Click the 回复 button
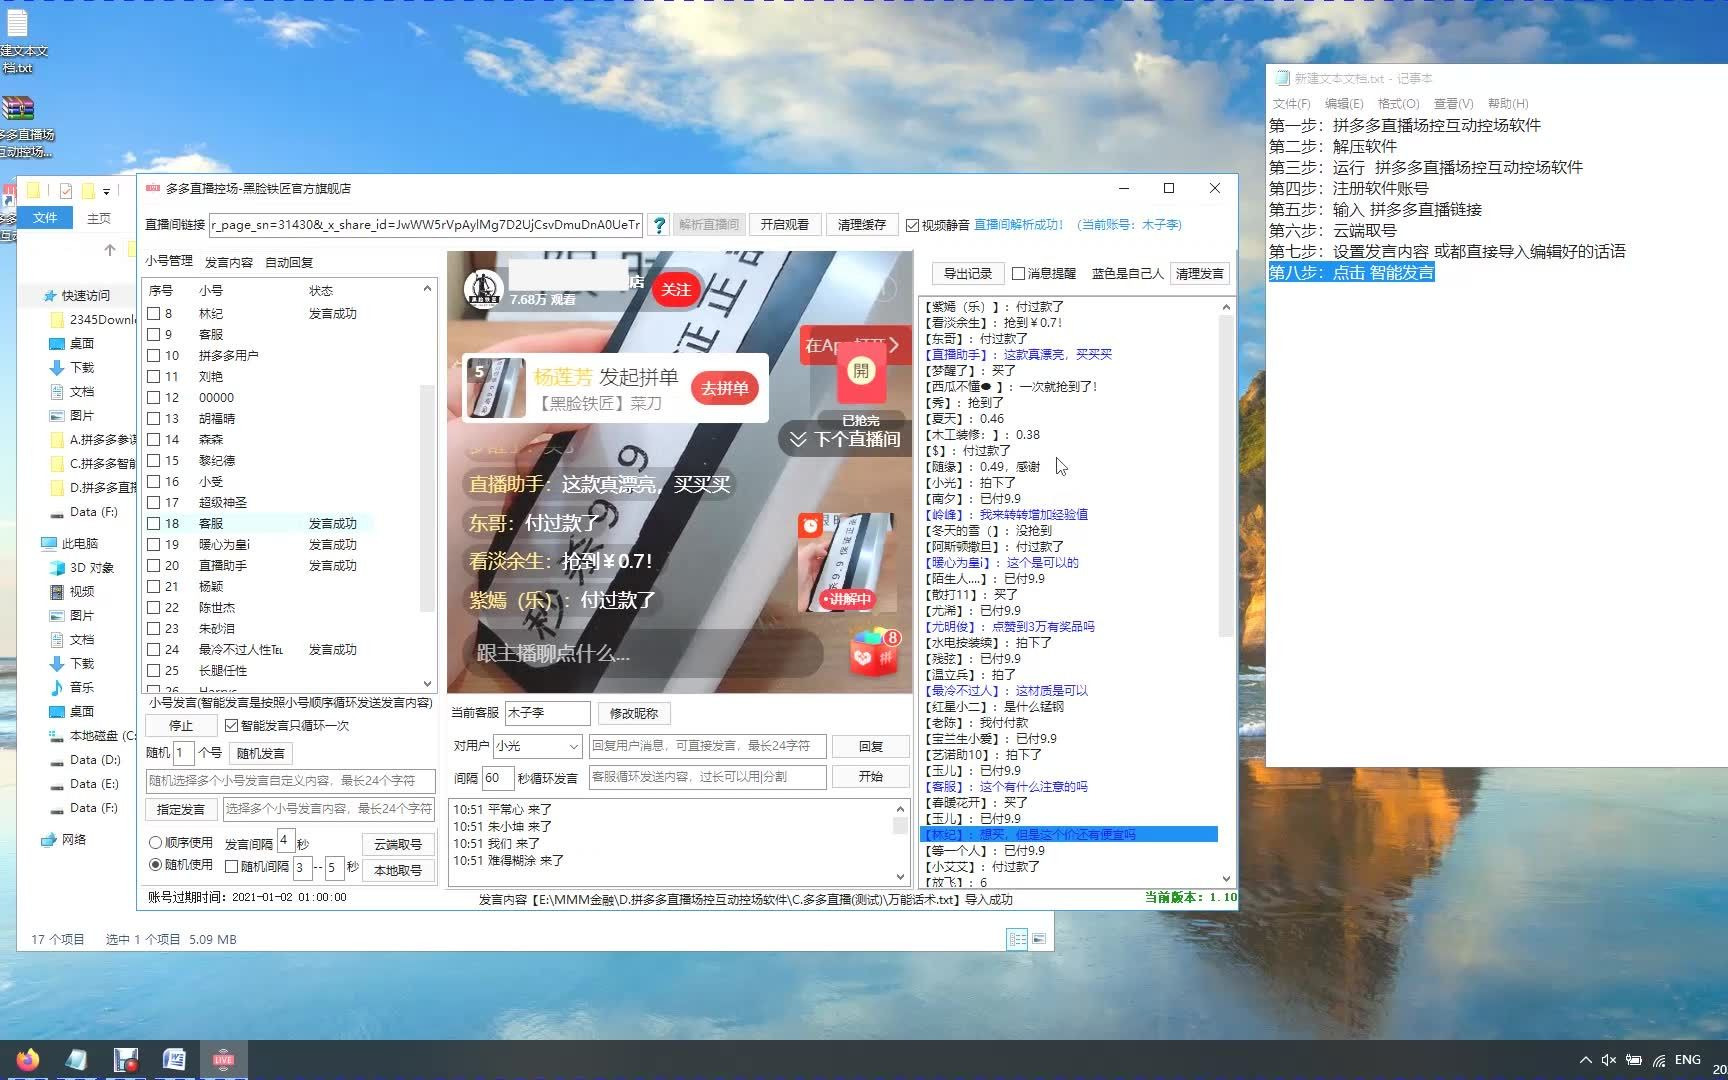This screenshot has height=1080, width=1728. point(871,746)
